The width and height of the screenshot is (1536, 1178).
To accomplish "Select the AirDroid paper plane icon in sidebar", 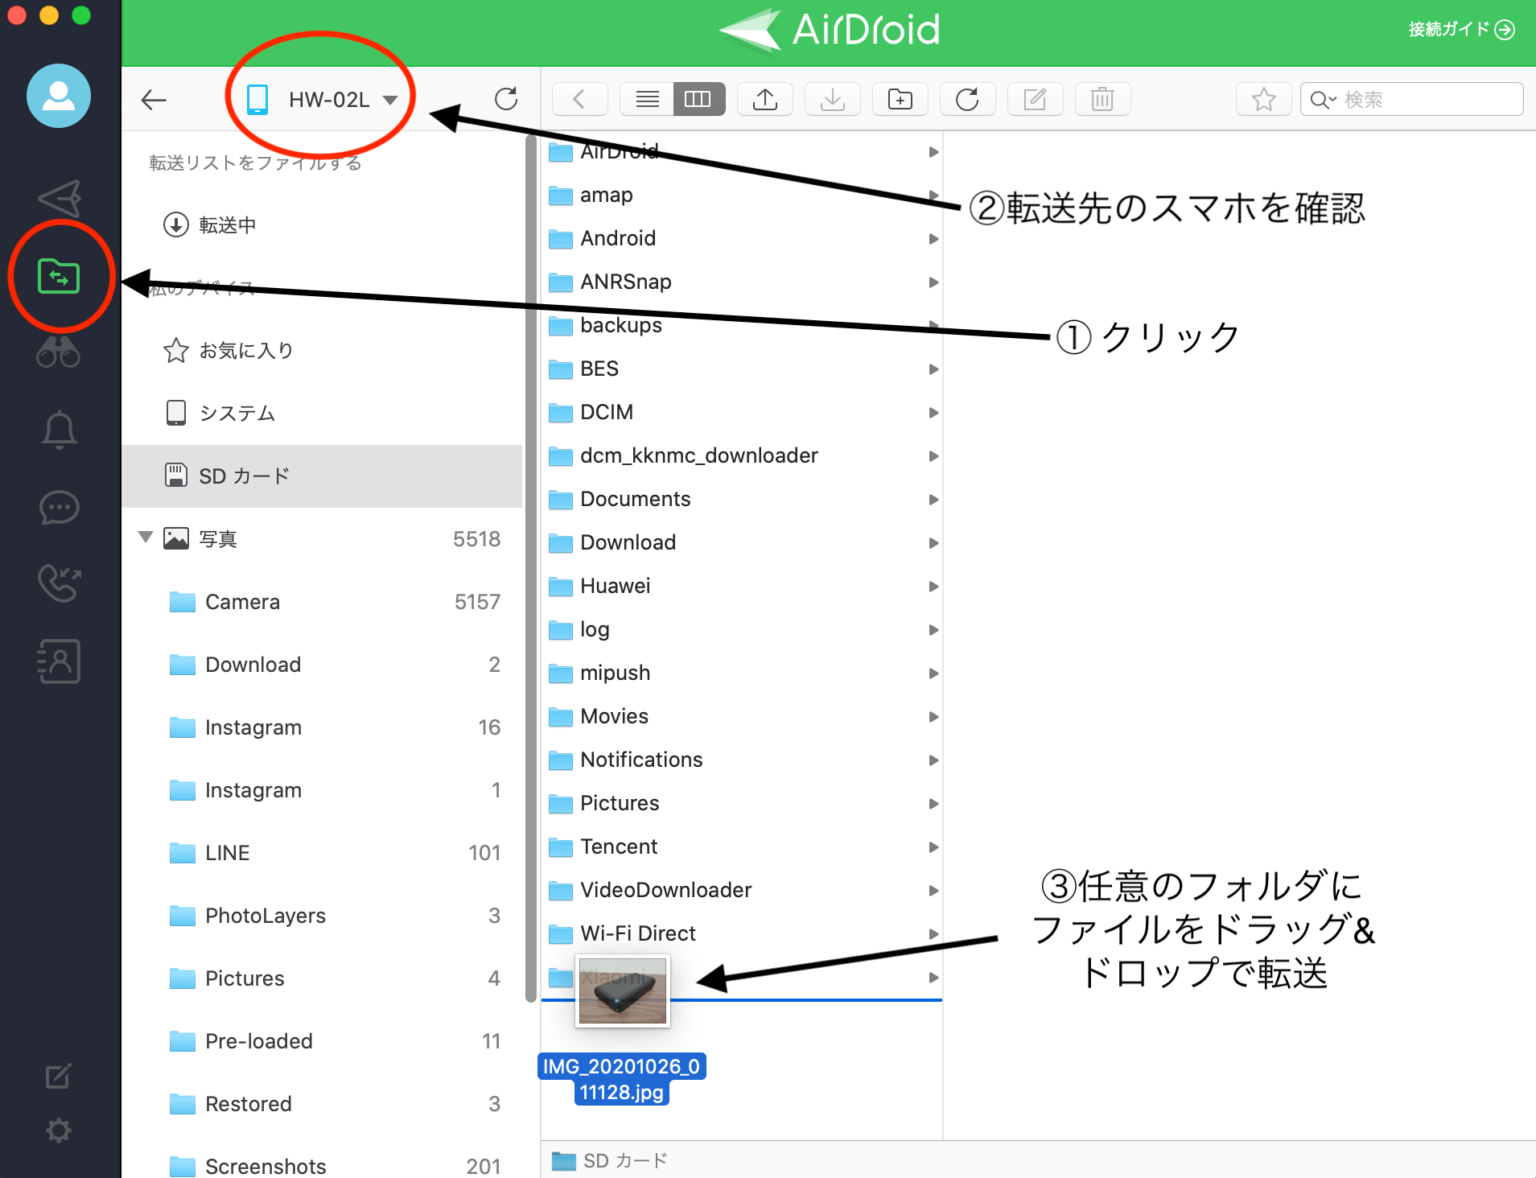I will click(58, 197).
